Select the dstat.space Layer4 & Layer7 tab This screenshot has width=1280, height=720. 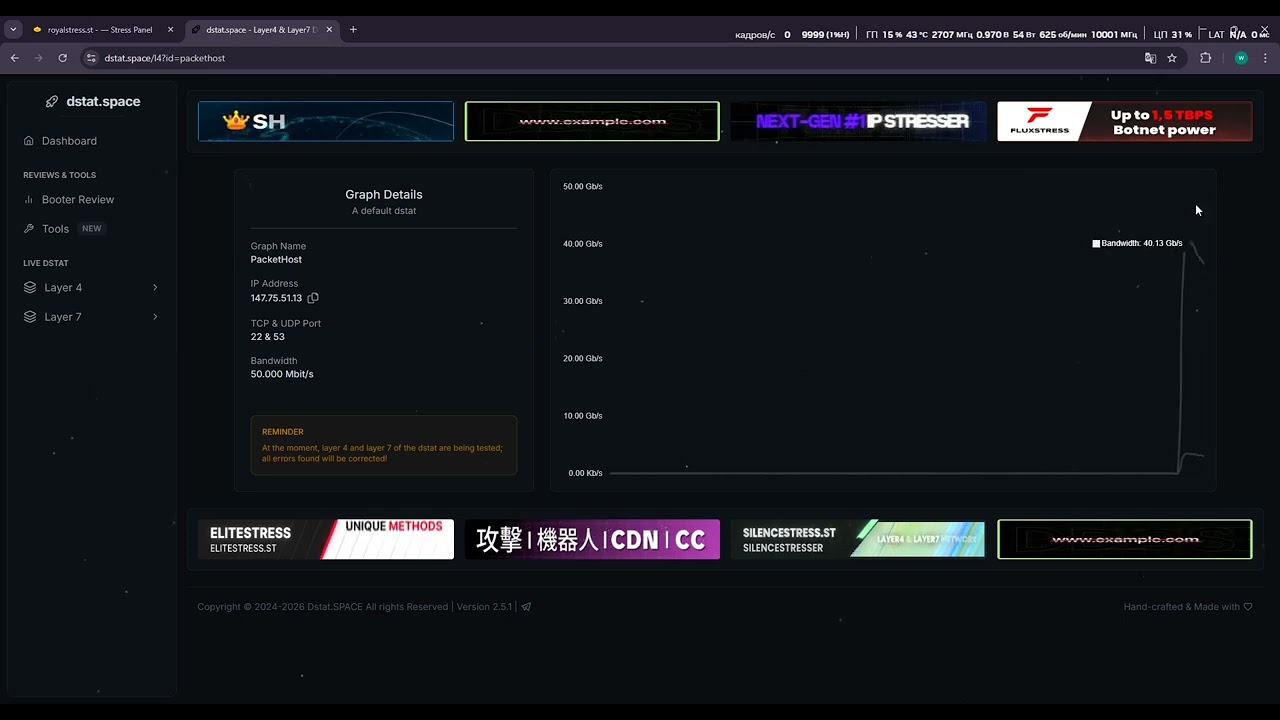tap(263, 30)
